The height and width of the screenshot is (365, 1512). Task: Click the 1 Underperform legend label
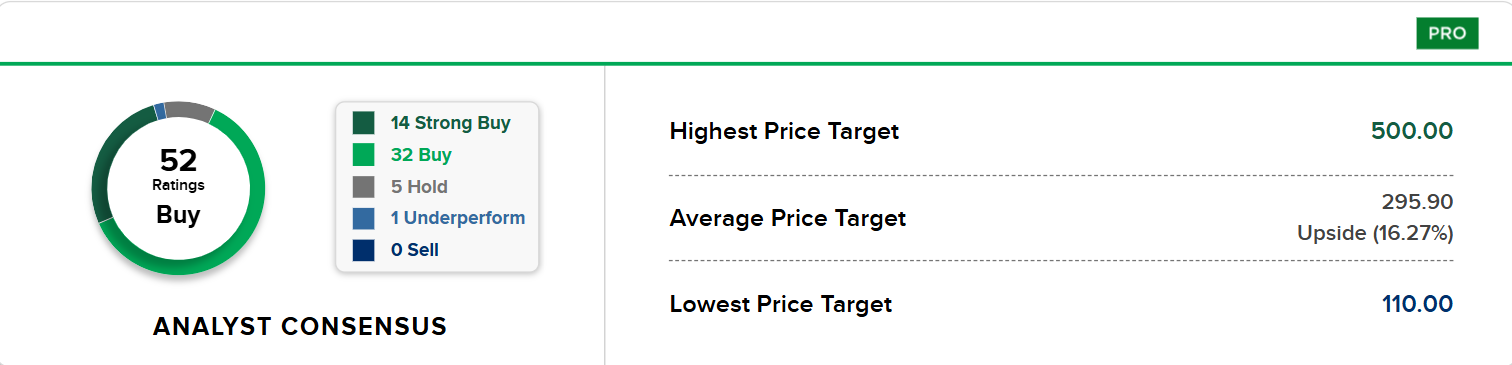[x=457, y=218]
